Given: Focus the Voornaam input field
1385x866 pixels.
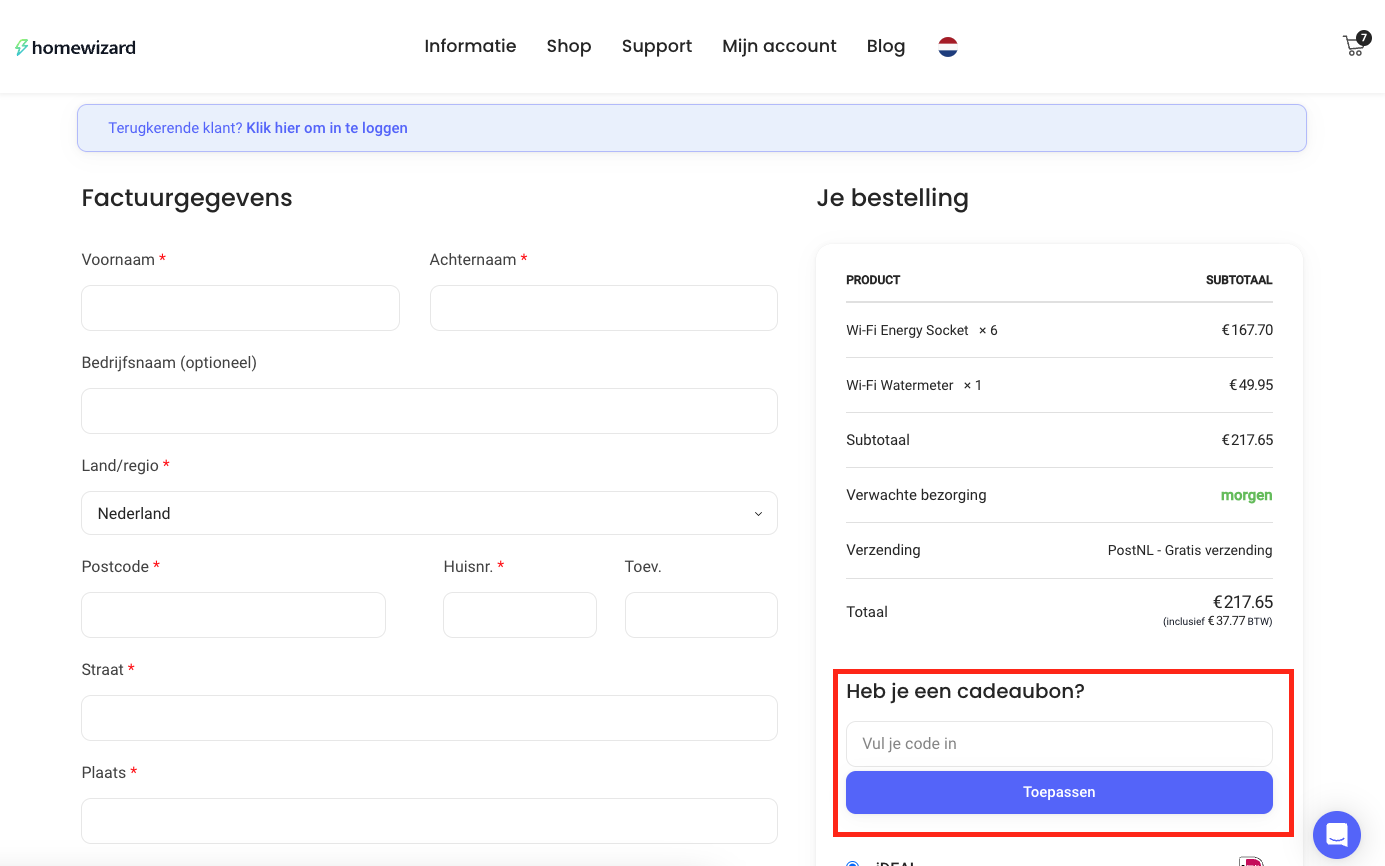Looking at the screenshot, I should pyautogui.click(x=240, y=308).
